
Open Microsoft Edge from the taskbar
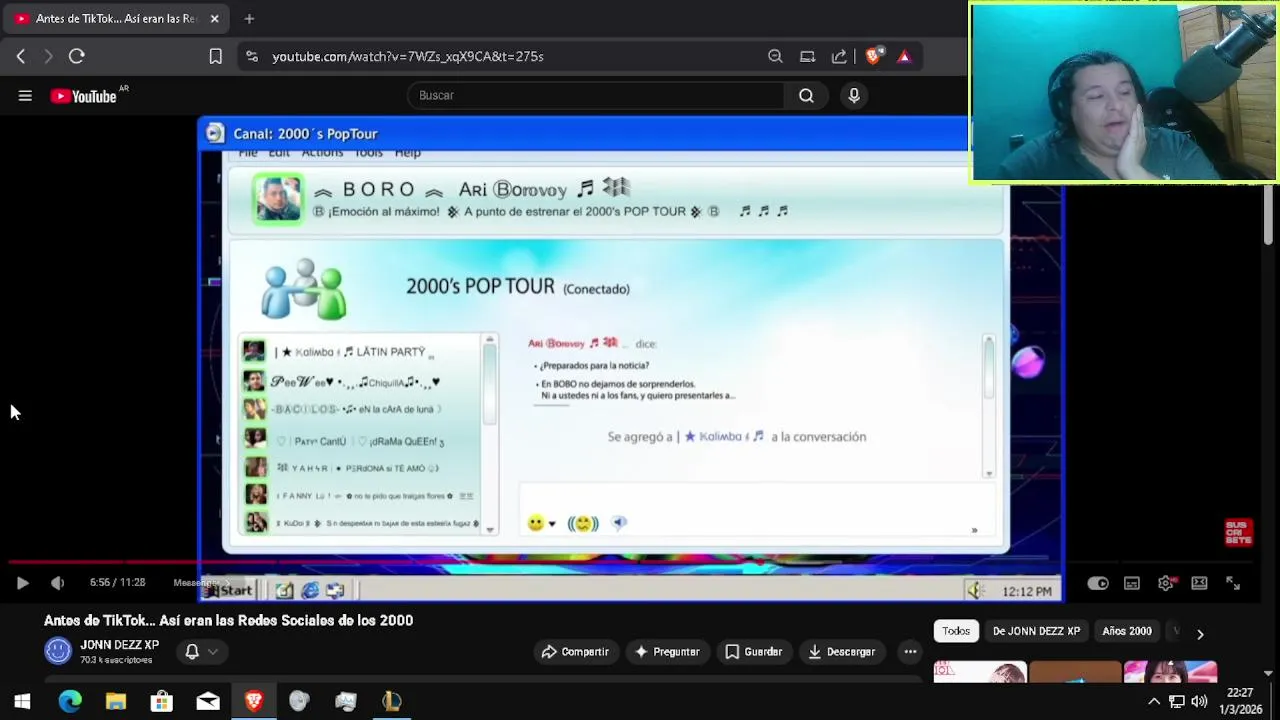click(x=69, y=702)
